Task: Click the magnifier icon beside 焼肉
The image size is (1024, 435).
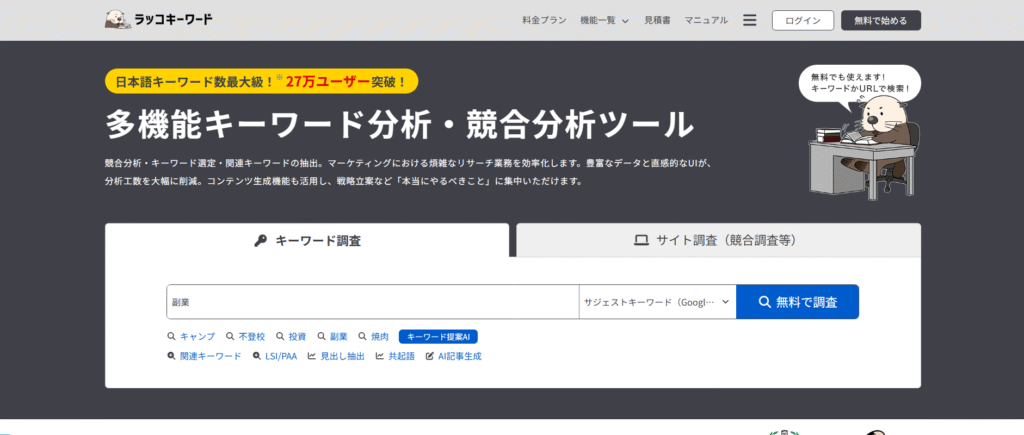Action: pyautogui.click(x=363, y=337)
